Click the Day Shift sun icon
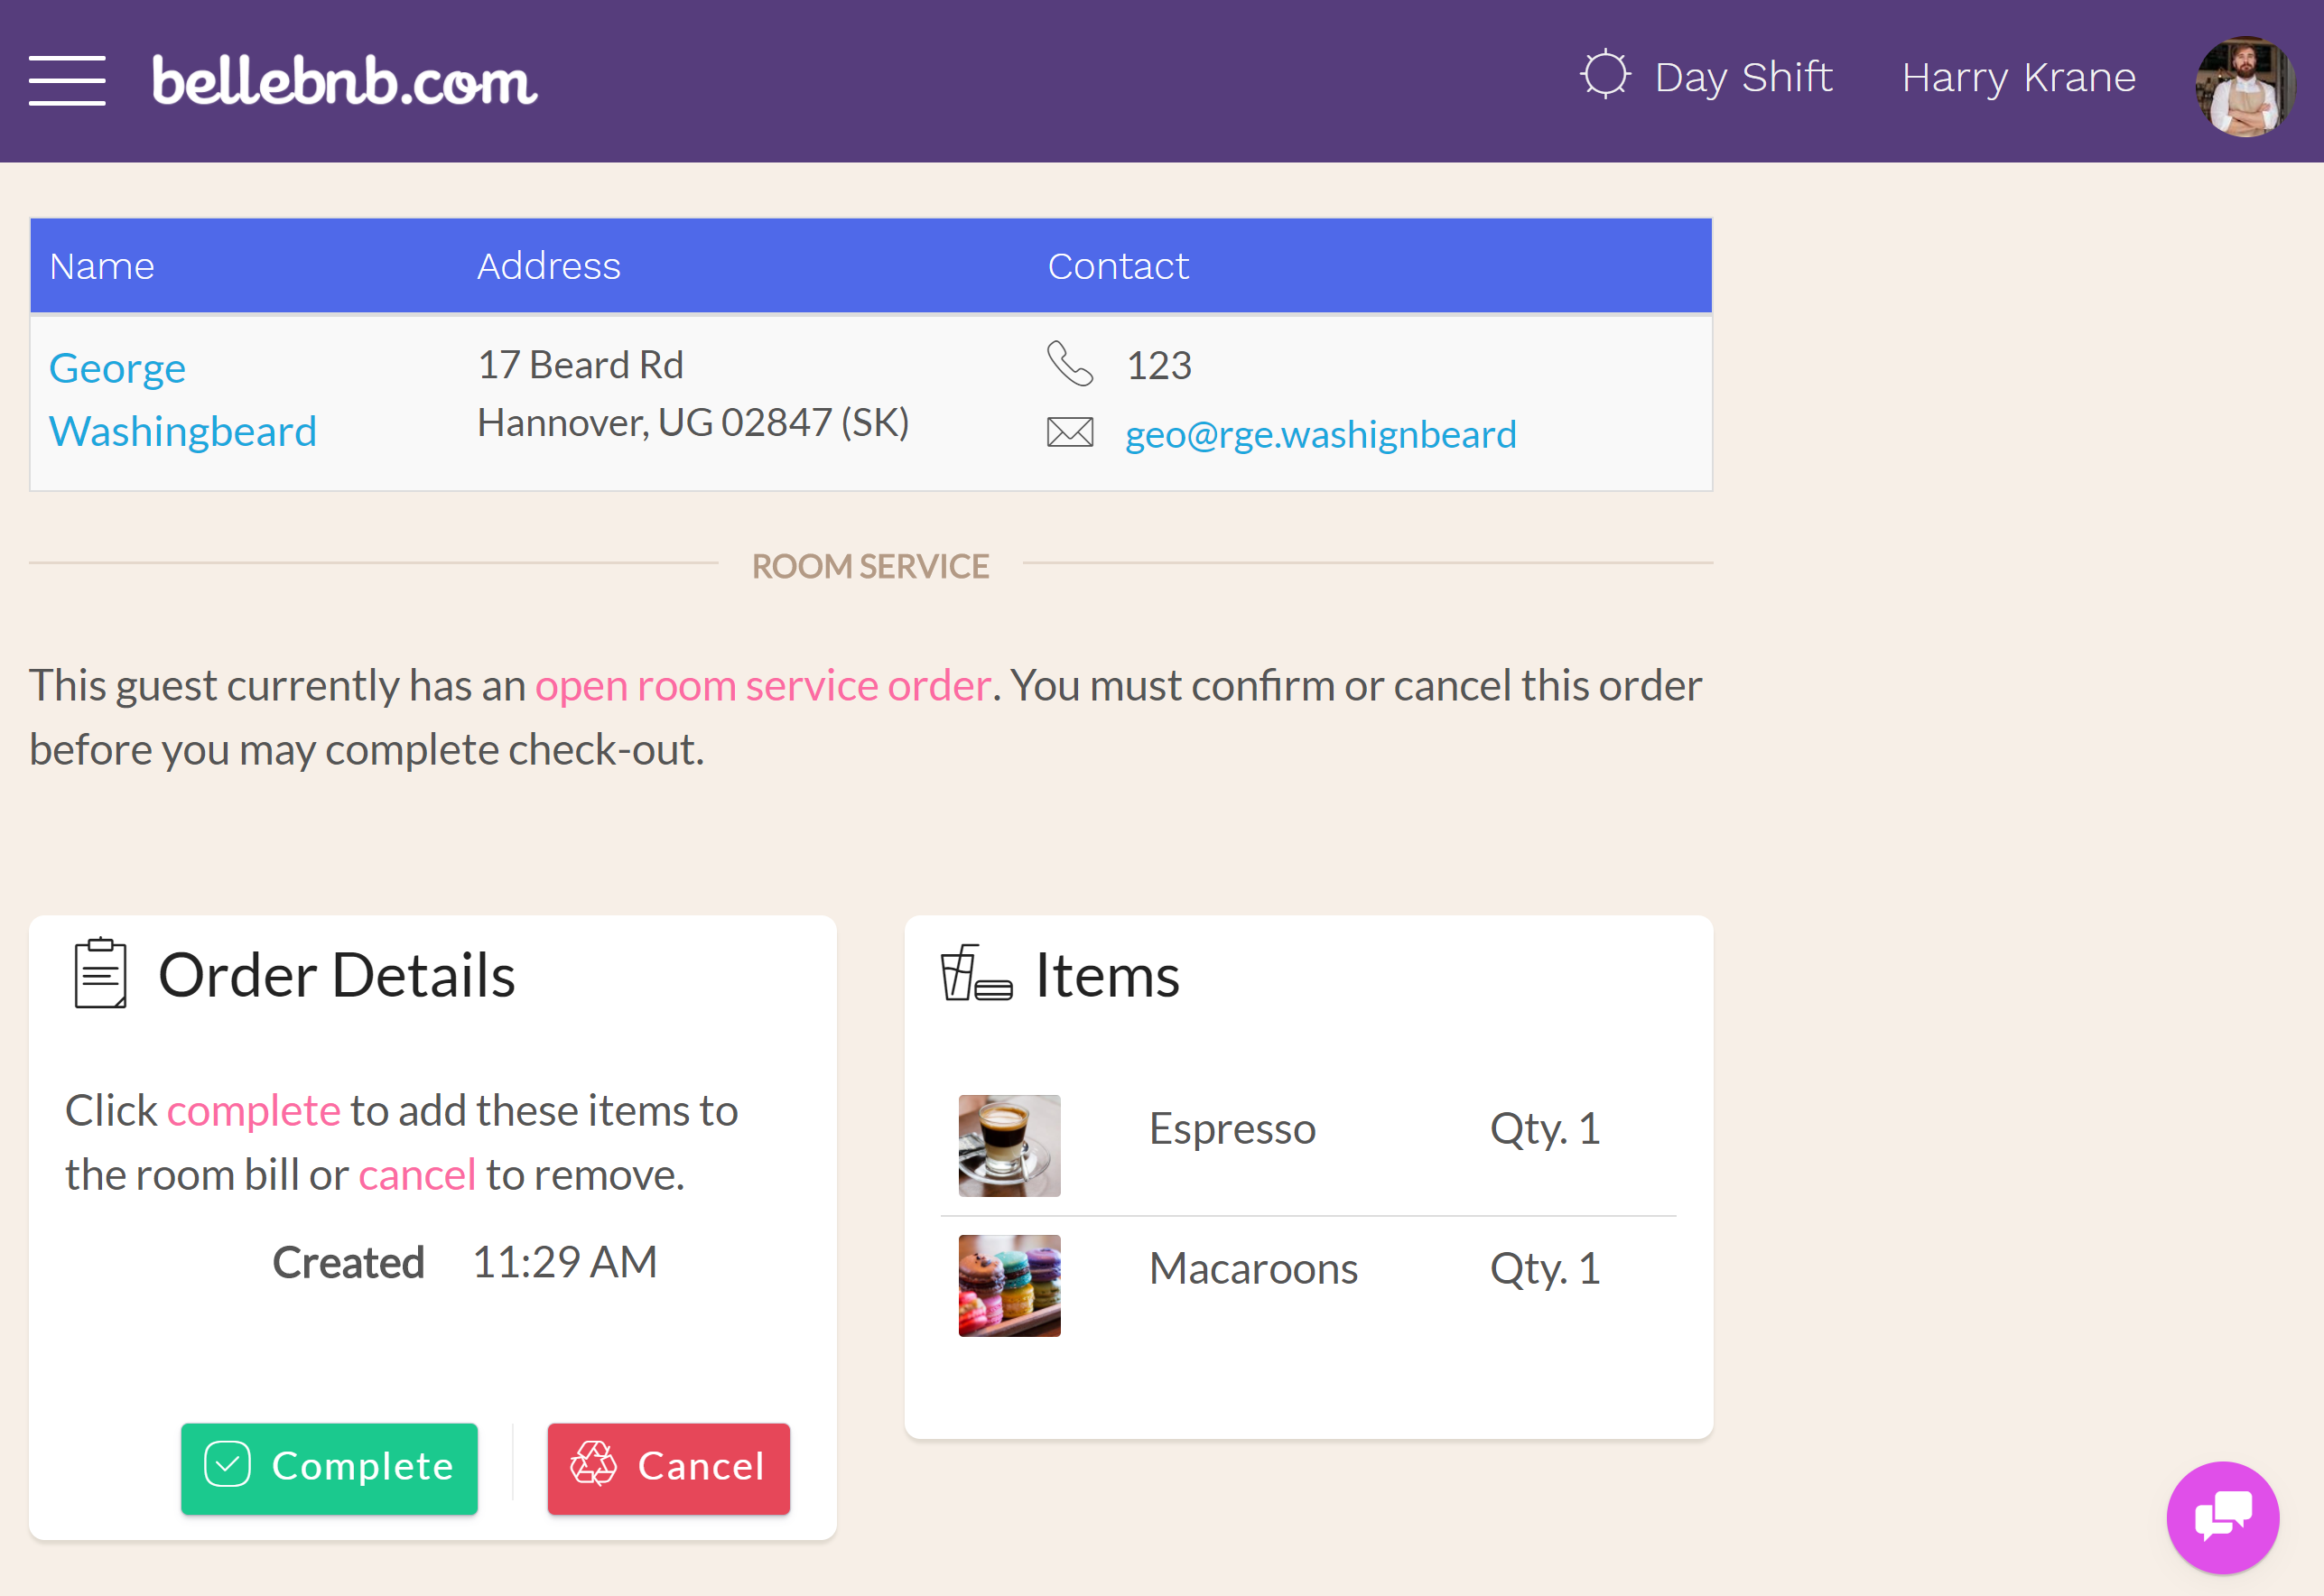 click(1604, 76)
